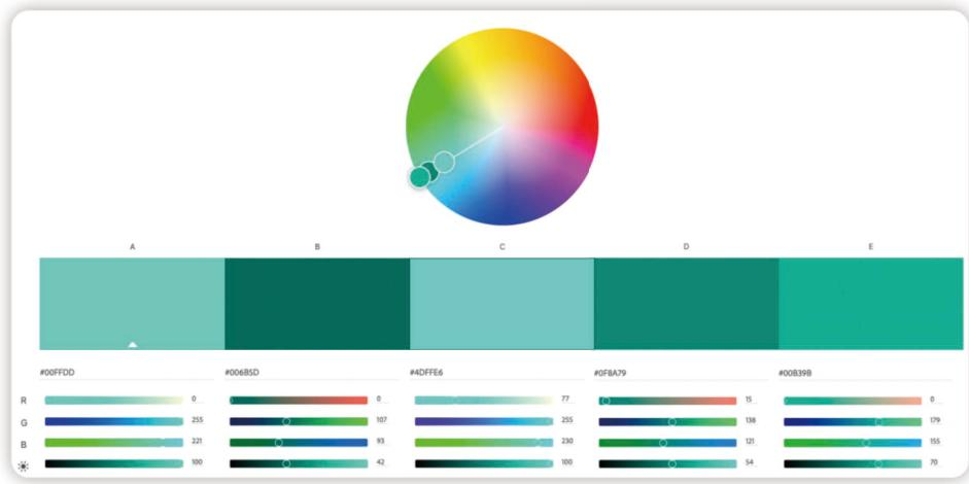Click the brightness slider for color A

114,464
